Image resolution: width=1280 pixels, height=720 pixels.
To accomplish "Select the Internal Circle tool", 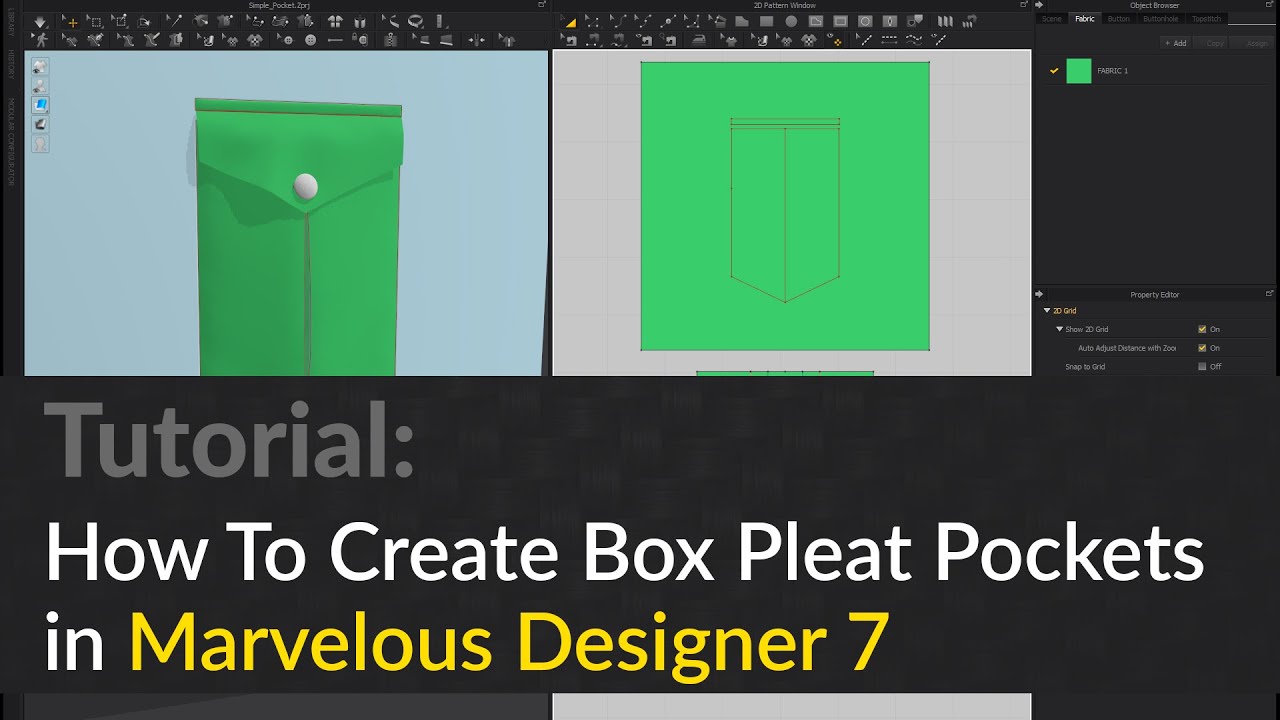I will [x=865, y=22].
